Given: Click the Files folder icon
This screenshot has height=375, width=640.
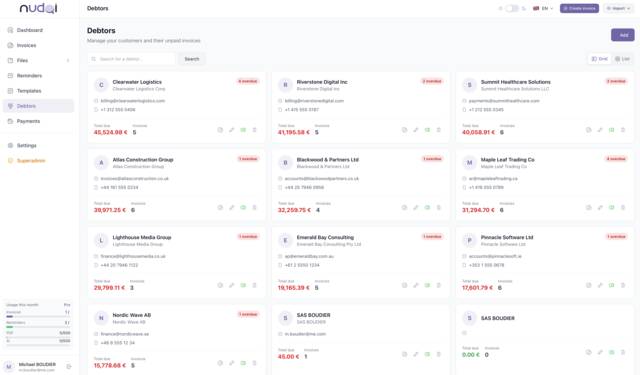Looking at the screenshot, I should tap(11, 60).
